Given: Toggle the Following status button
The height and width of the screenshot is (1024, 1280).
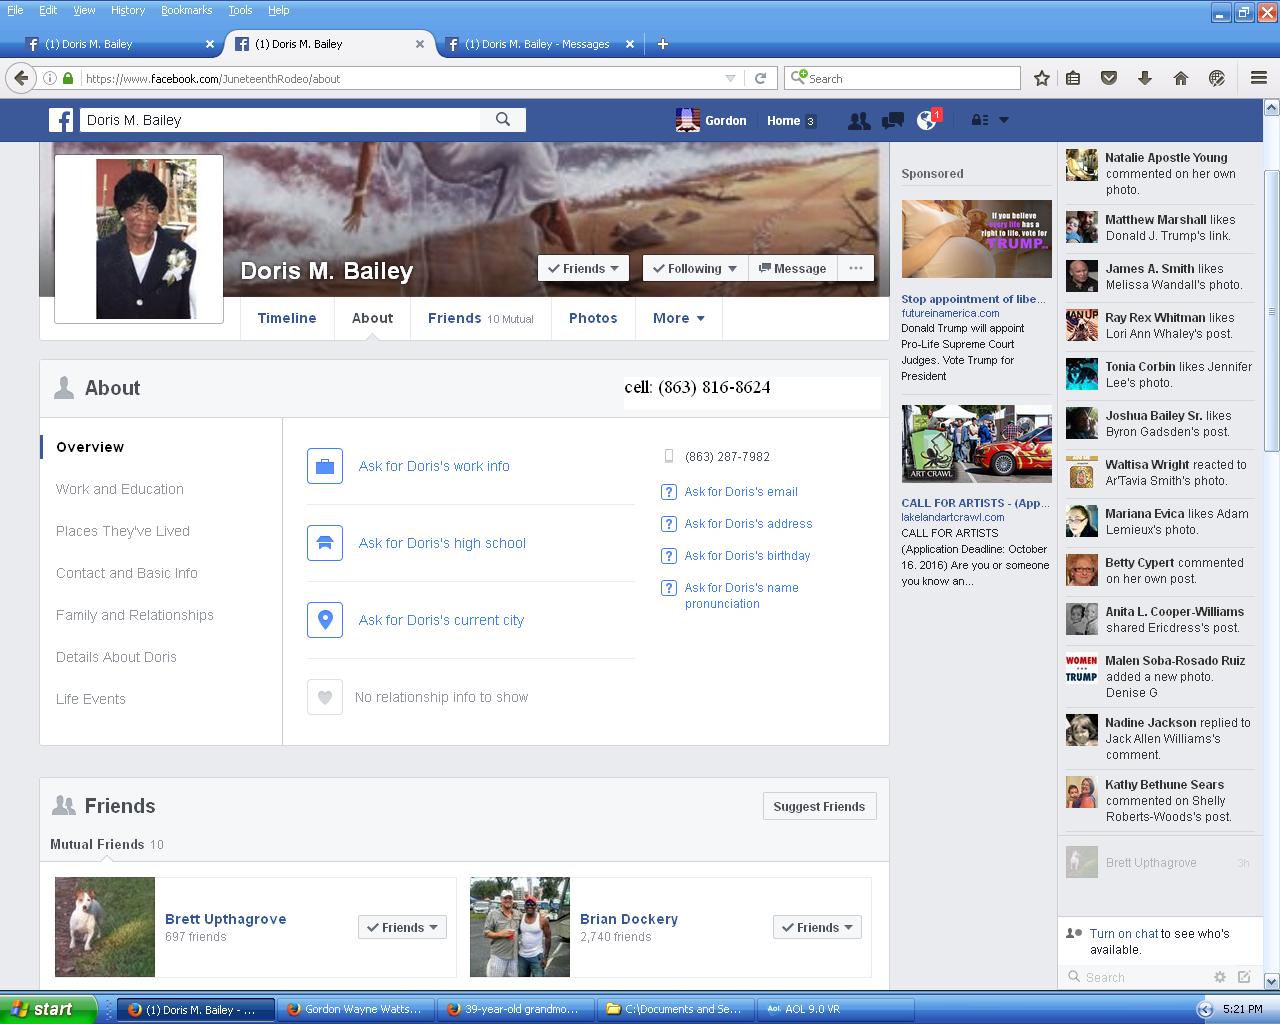Looking at the screenshot, I should pos(694,268).
